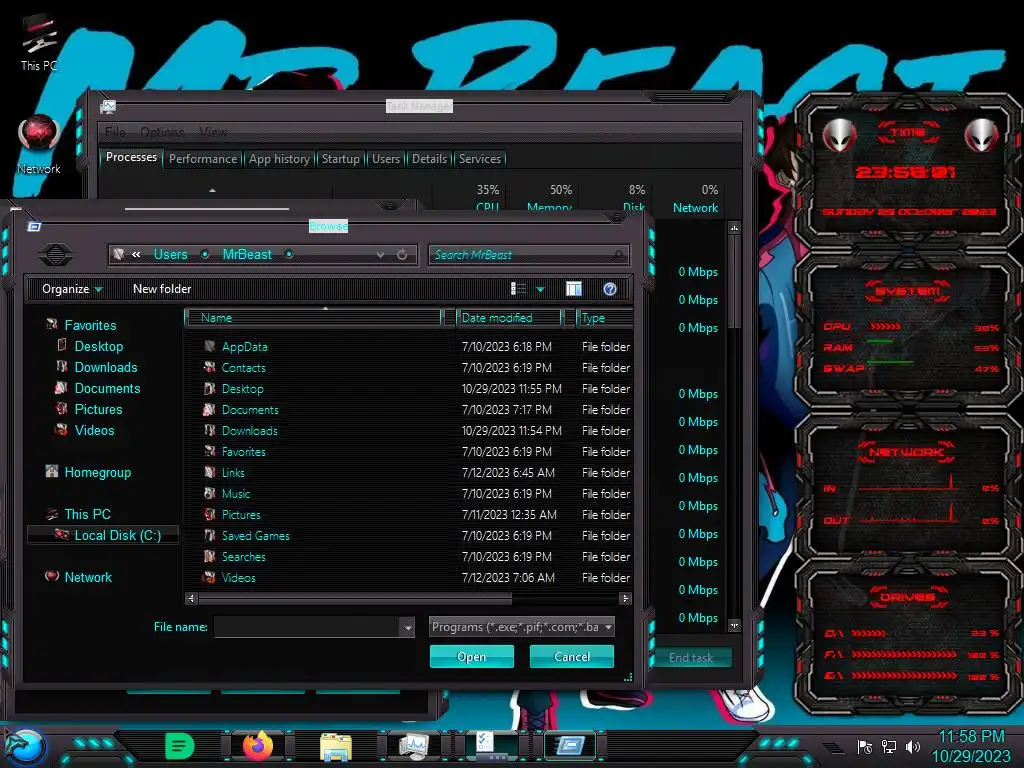Click refresh icon in address bar
Screen dimensions: 1024x768
pyautogui.click(x=402, y=255)
